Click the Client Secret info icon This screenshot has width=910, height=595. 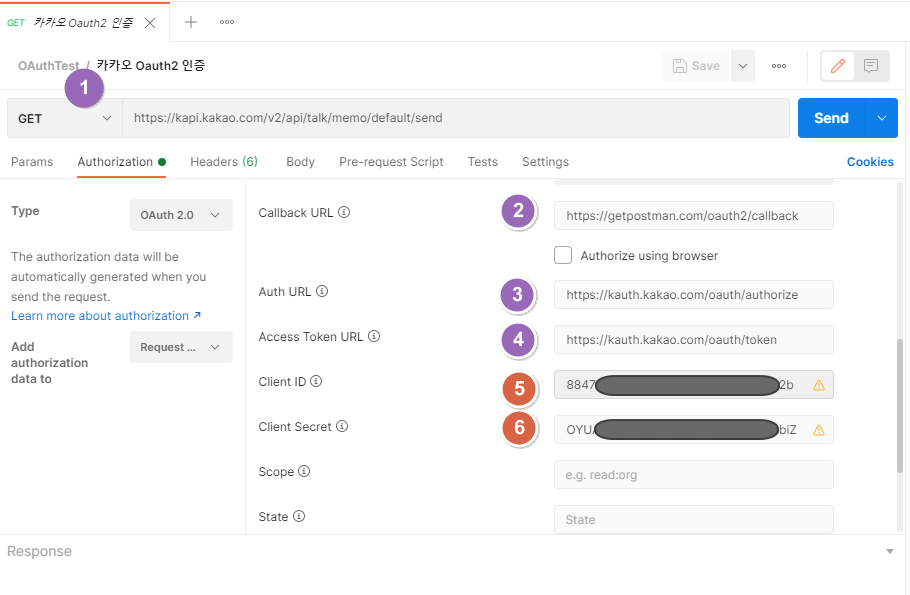[x=342, y=427]
